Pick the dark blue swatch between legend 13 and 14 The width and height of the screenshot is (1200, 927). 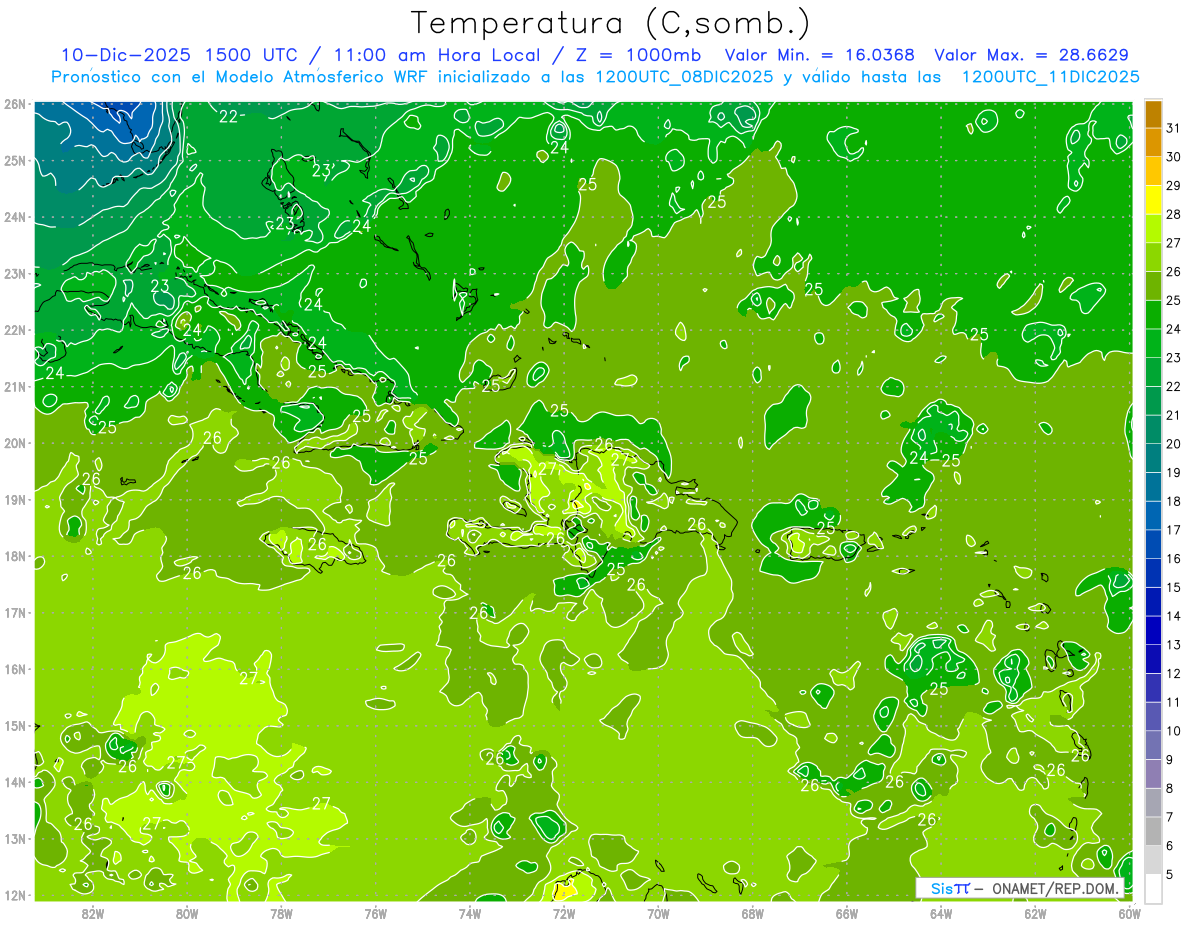tap(1153, 630)
